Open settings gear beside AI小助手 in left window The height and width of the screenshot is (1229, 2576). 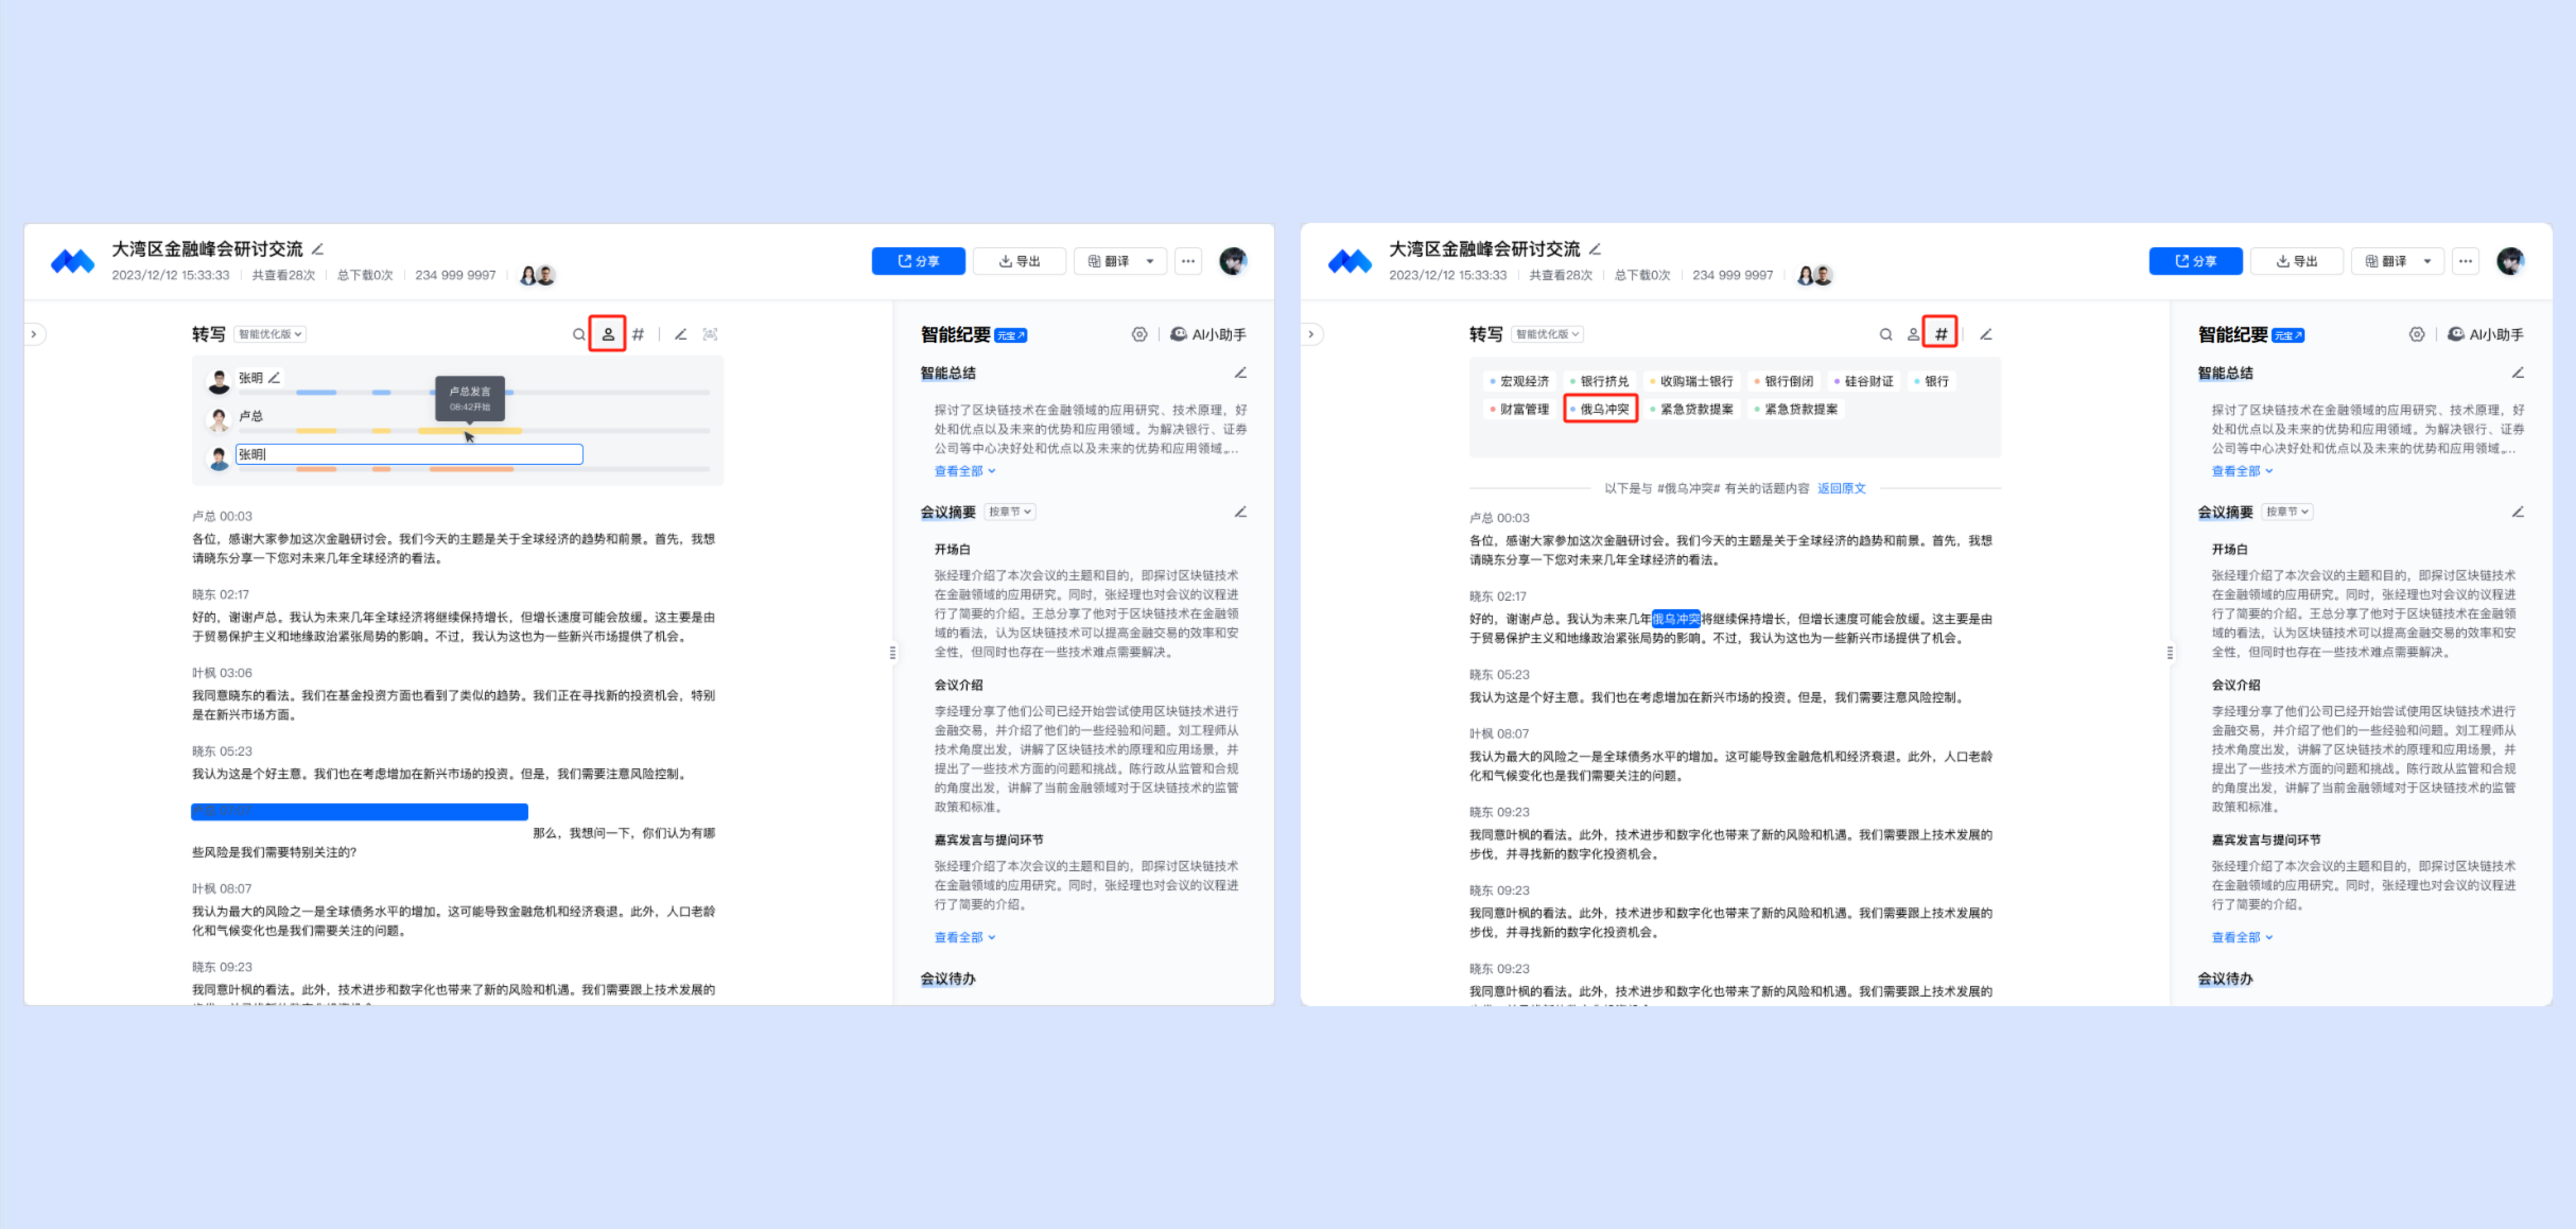click(1139, 335)
